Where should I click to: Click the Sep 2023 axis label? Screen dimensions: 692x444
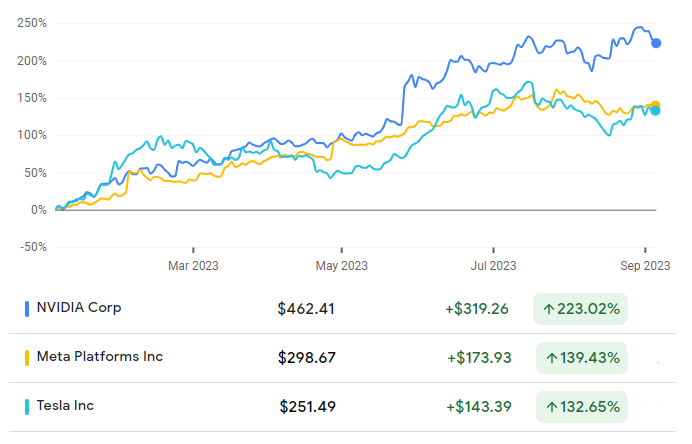coord(645,266)
